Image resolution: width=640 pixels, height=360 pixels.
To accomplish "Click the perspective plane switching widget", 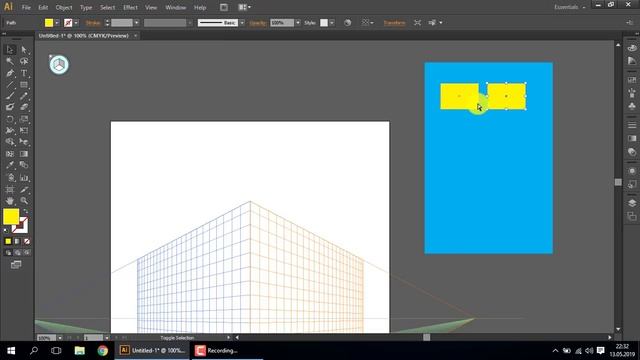I will coord(59,64).
